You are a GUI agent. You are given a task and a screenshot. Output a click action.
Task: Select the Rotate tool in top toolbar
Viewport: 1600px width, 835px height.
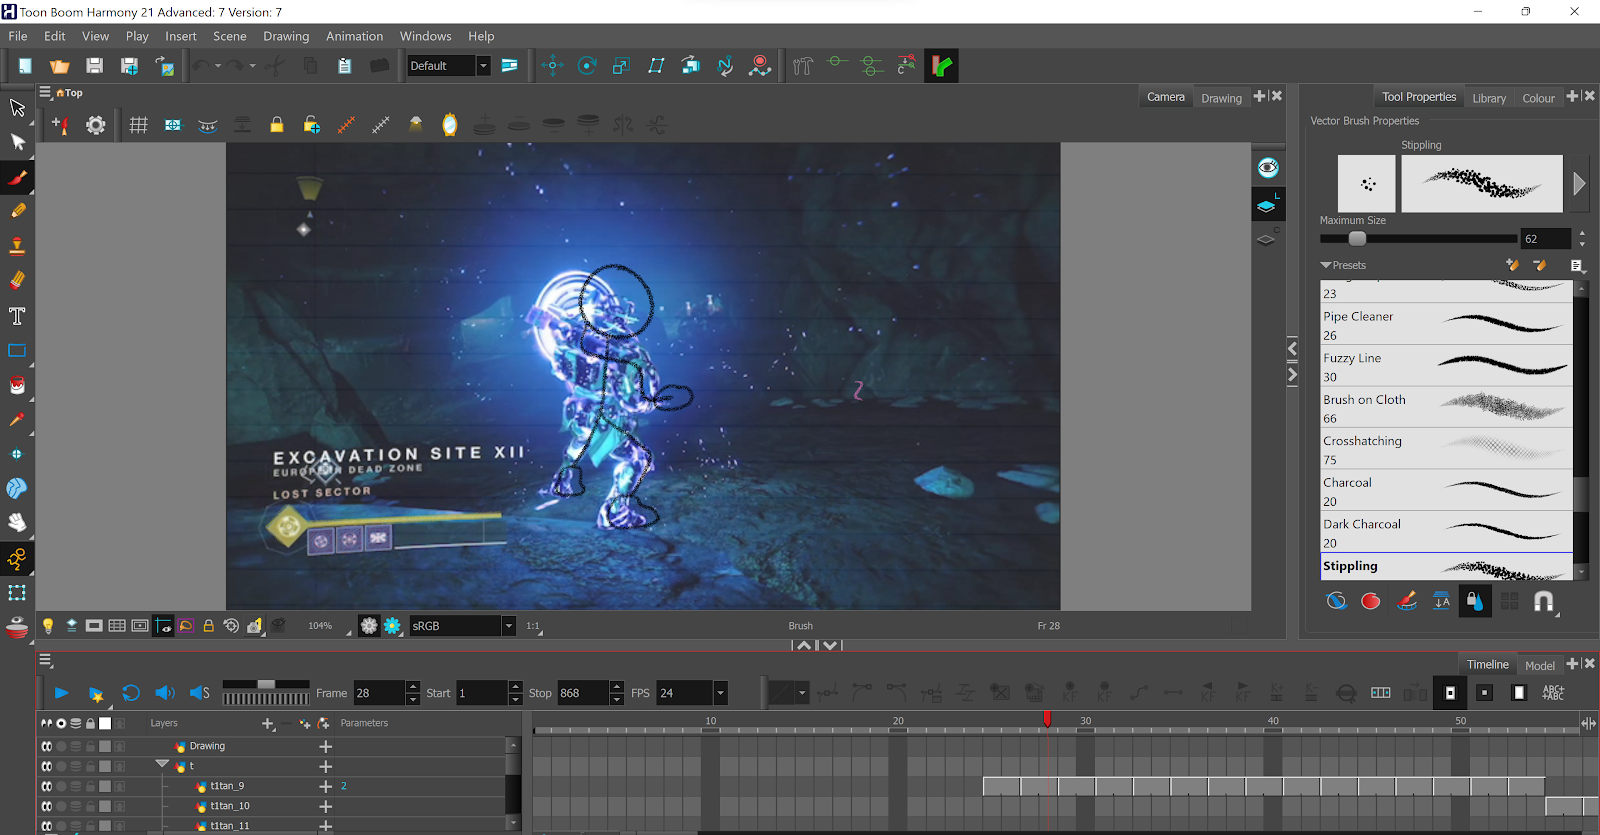[587, 66]
